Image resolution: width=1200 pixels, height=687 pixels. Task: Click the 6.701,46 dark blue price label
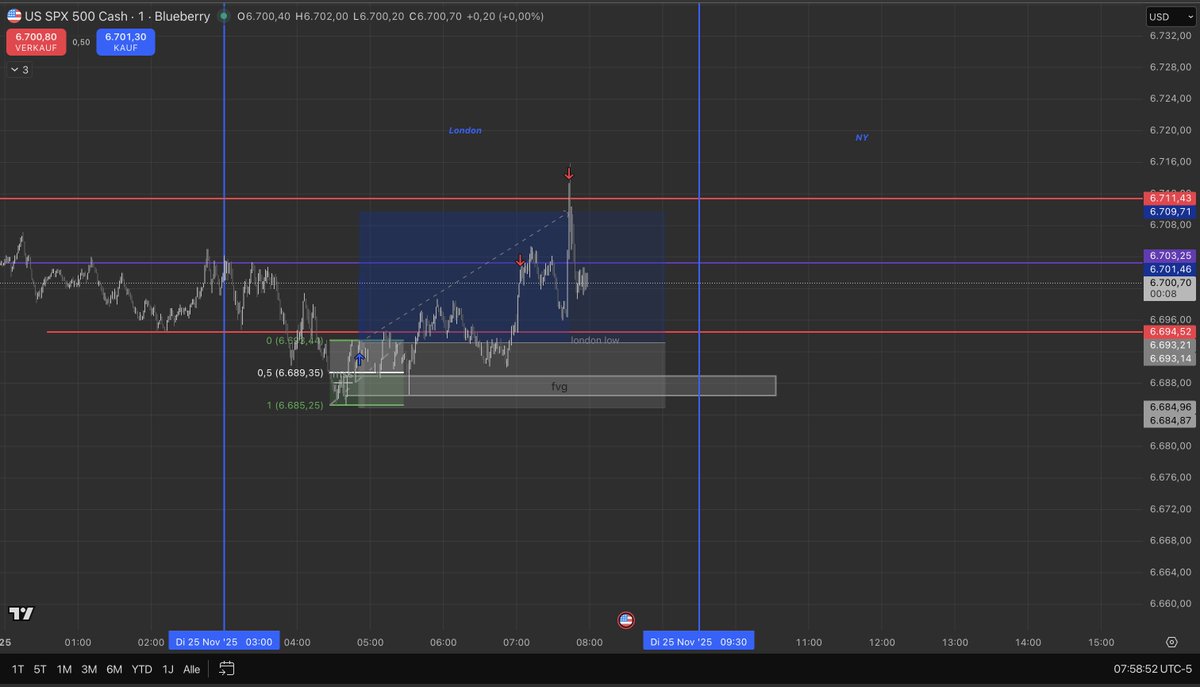1170,270
